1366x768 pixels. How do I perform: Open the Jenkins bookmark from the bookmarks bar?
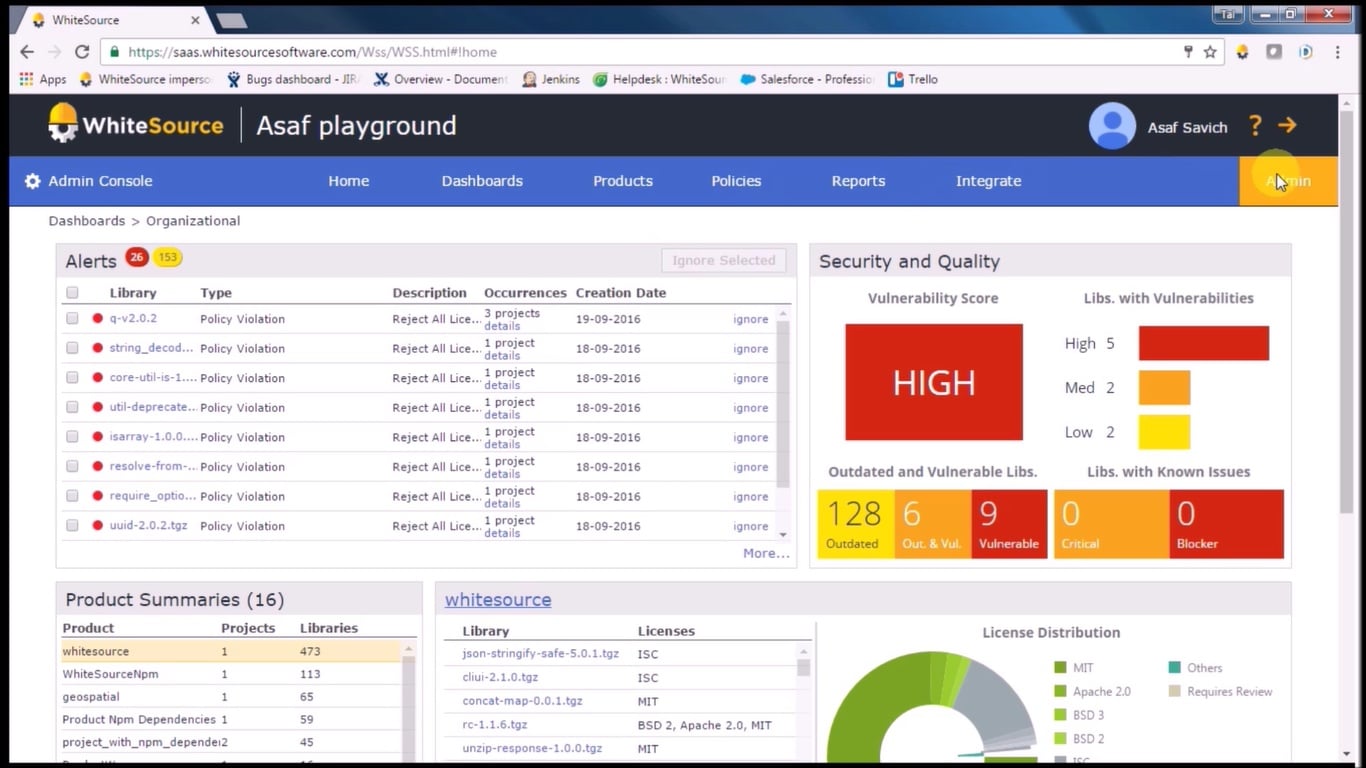550,79
